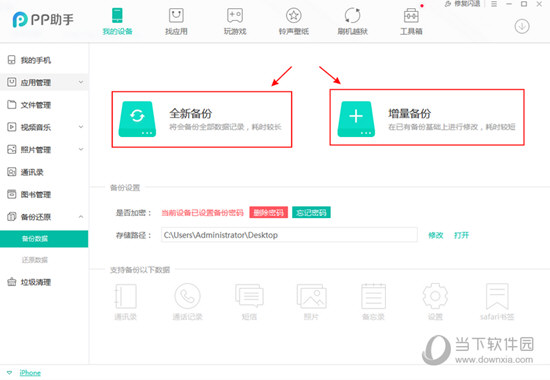Image resolution: width=550 pixels, height=380 pixels.
Task: Open the hamburger menu icon in the title bar
Action: (494, 4)
